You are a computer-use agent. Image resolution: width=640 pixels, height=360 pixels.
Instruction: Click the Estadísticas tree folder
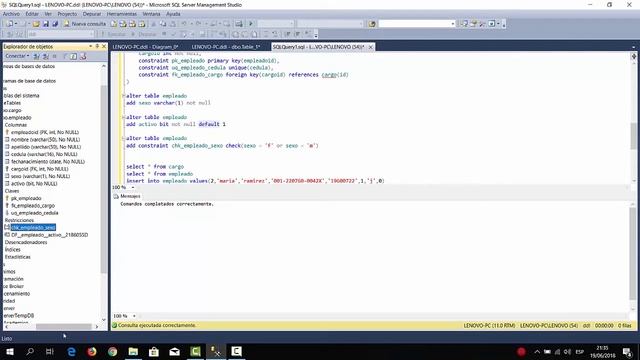coord(18,257)
